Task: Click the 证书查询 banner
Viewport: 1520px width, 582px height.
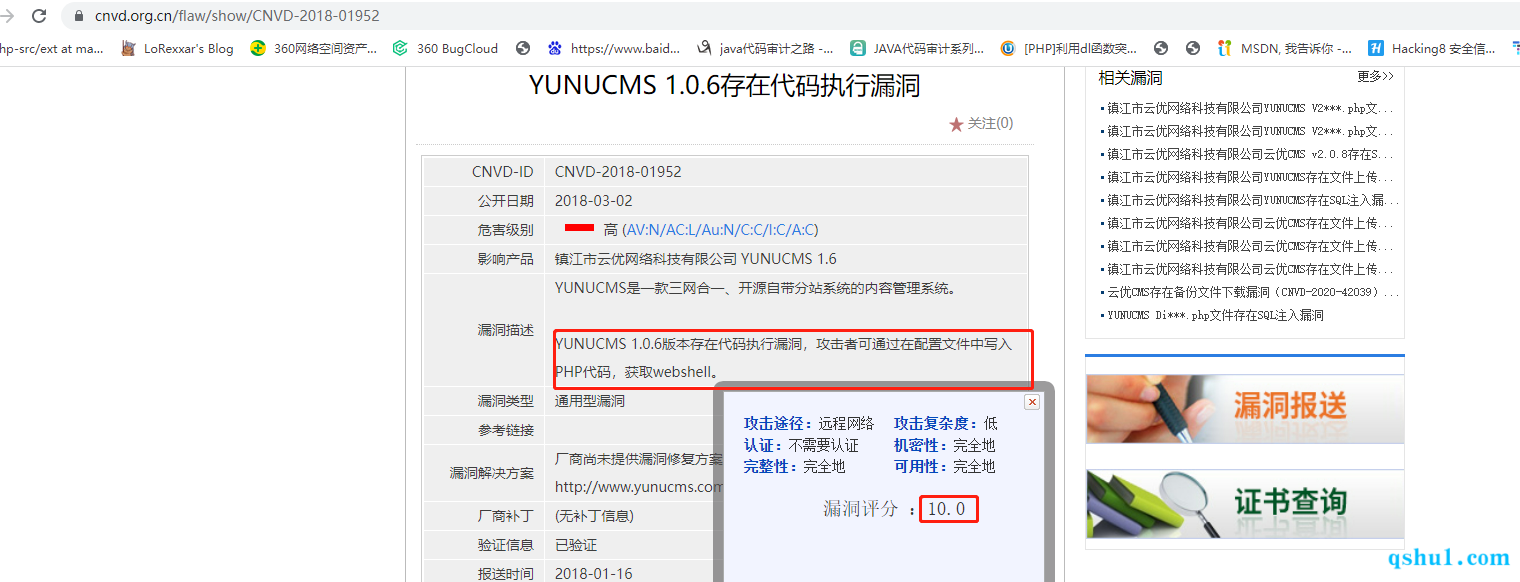Action: pyautogui.click(x=1245, y=504)
